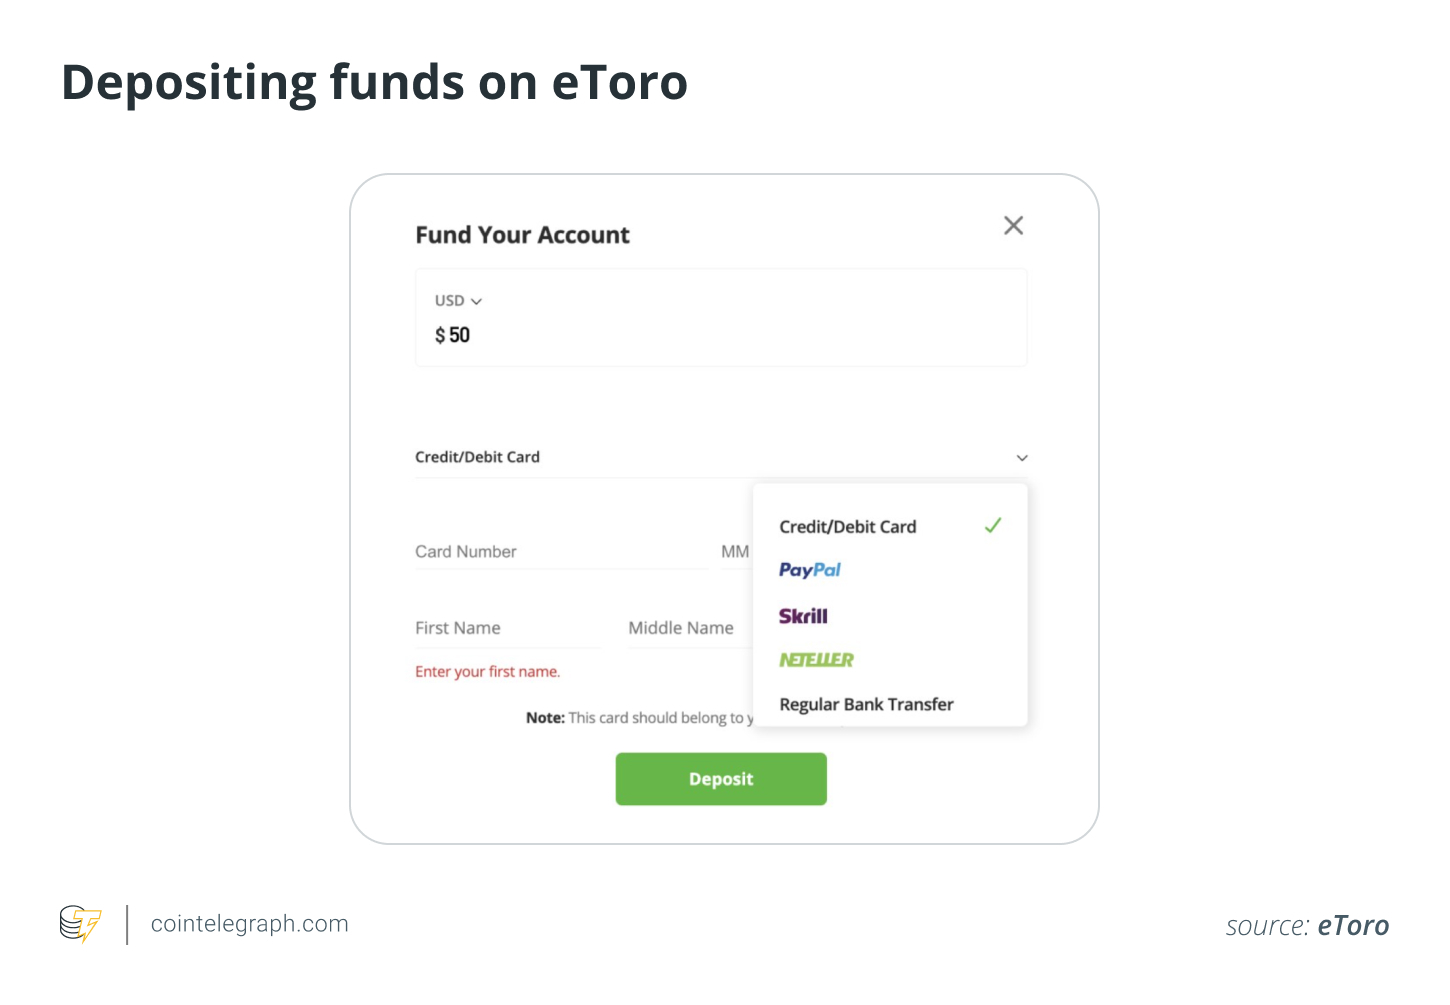Click the Middle Name input field
Viewport: 1450px width, 1005px height.
[x=686, y=628]
